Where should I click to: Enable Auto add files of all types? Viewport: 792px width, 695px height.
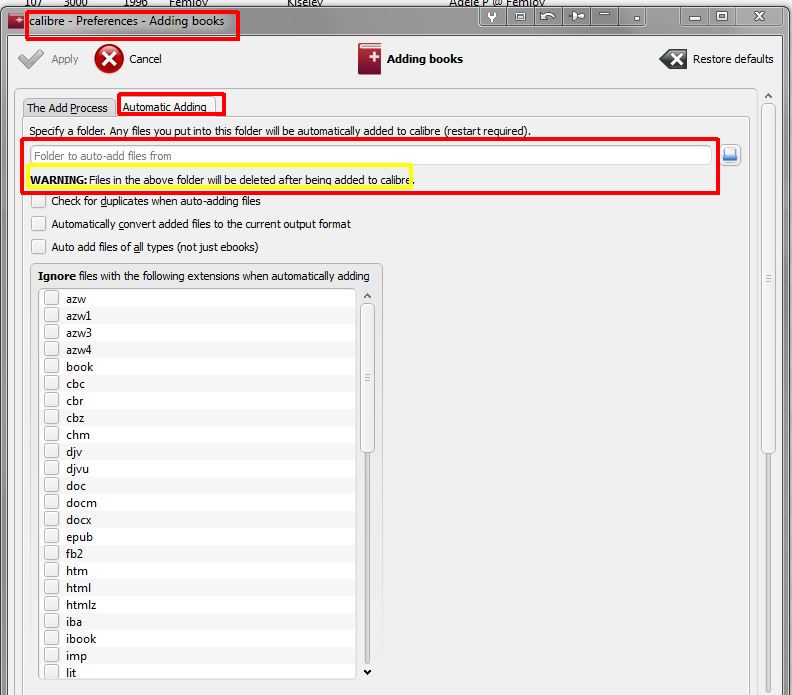point(38,247)
